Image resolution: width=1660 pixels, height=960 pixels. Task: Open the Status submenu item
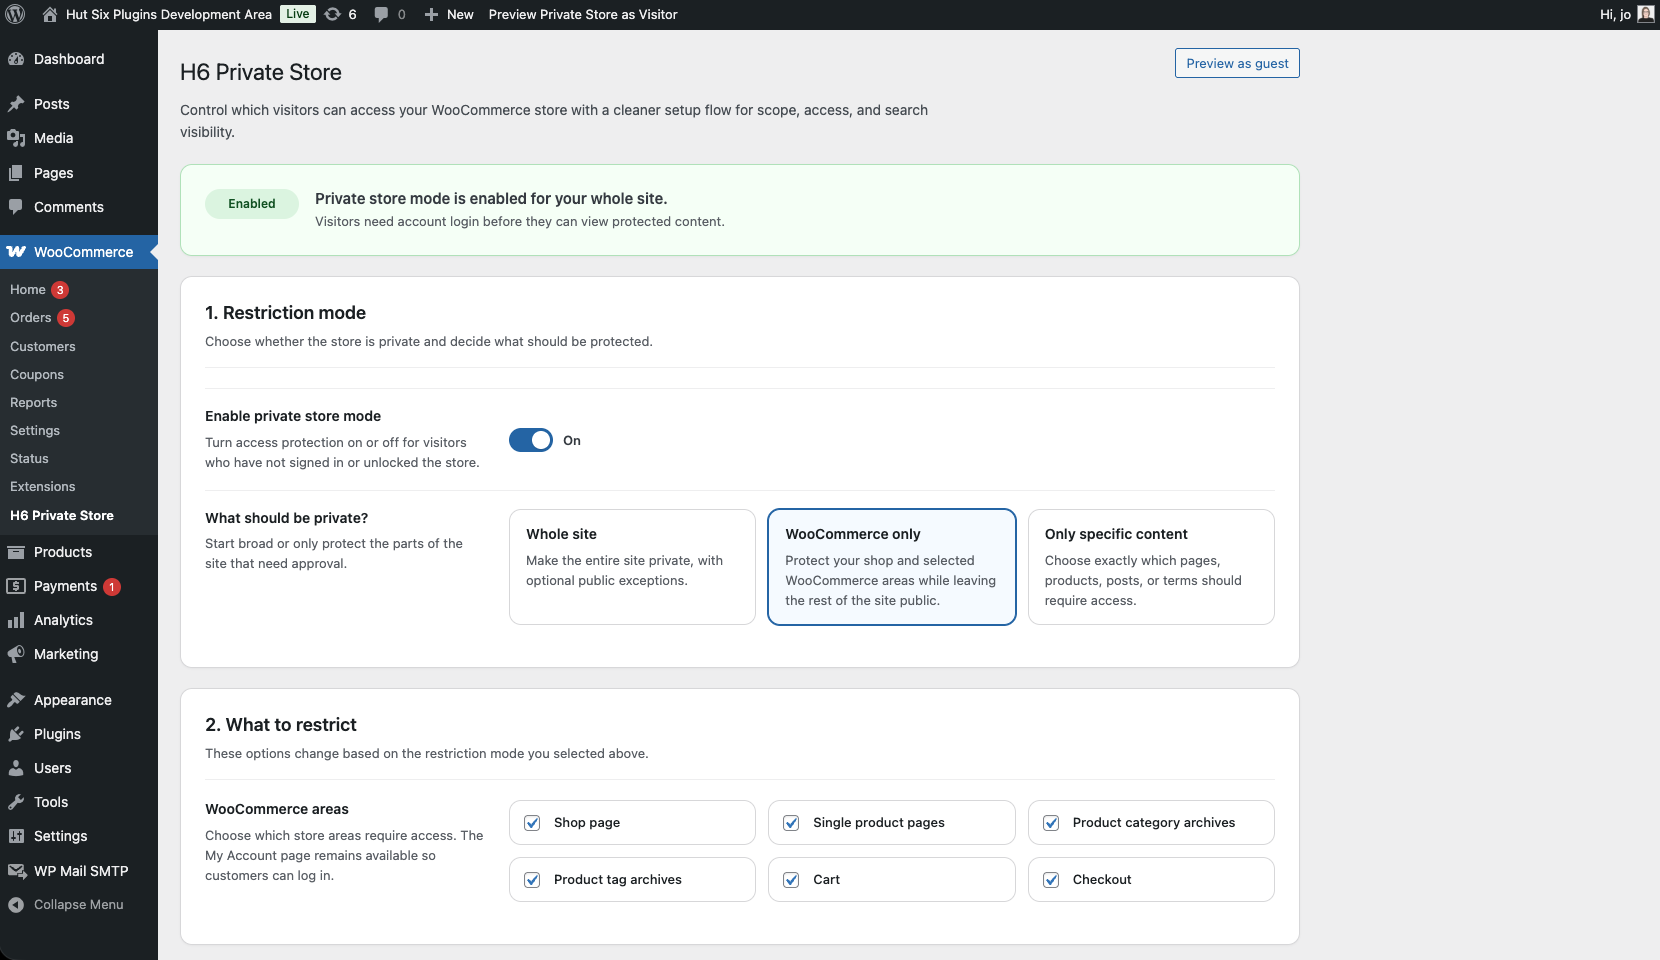(x=29, y=459)
